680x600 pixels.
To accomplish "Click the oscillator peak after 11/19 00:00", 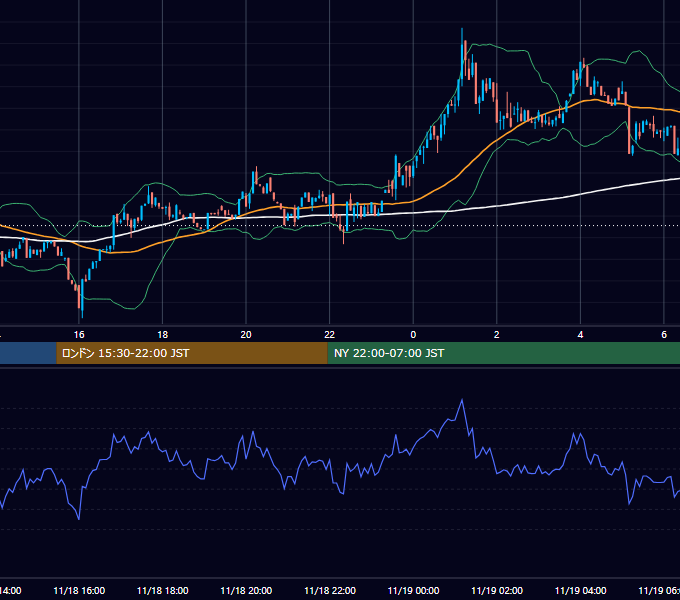I will tap(462, 400).
